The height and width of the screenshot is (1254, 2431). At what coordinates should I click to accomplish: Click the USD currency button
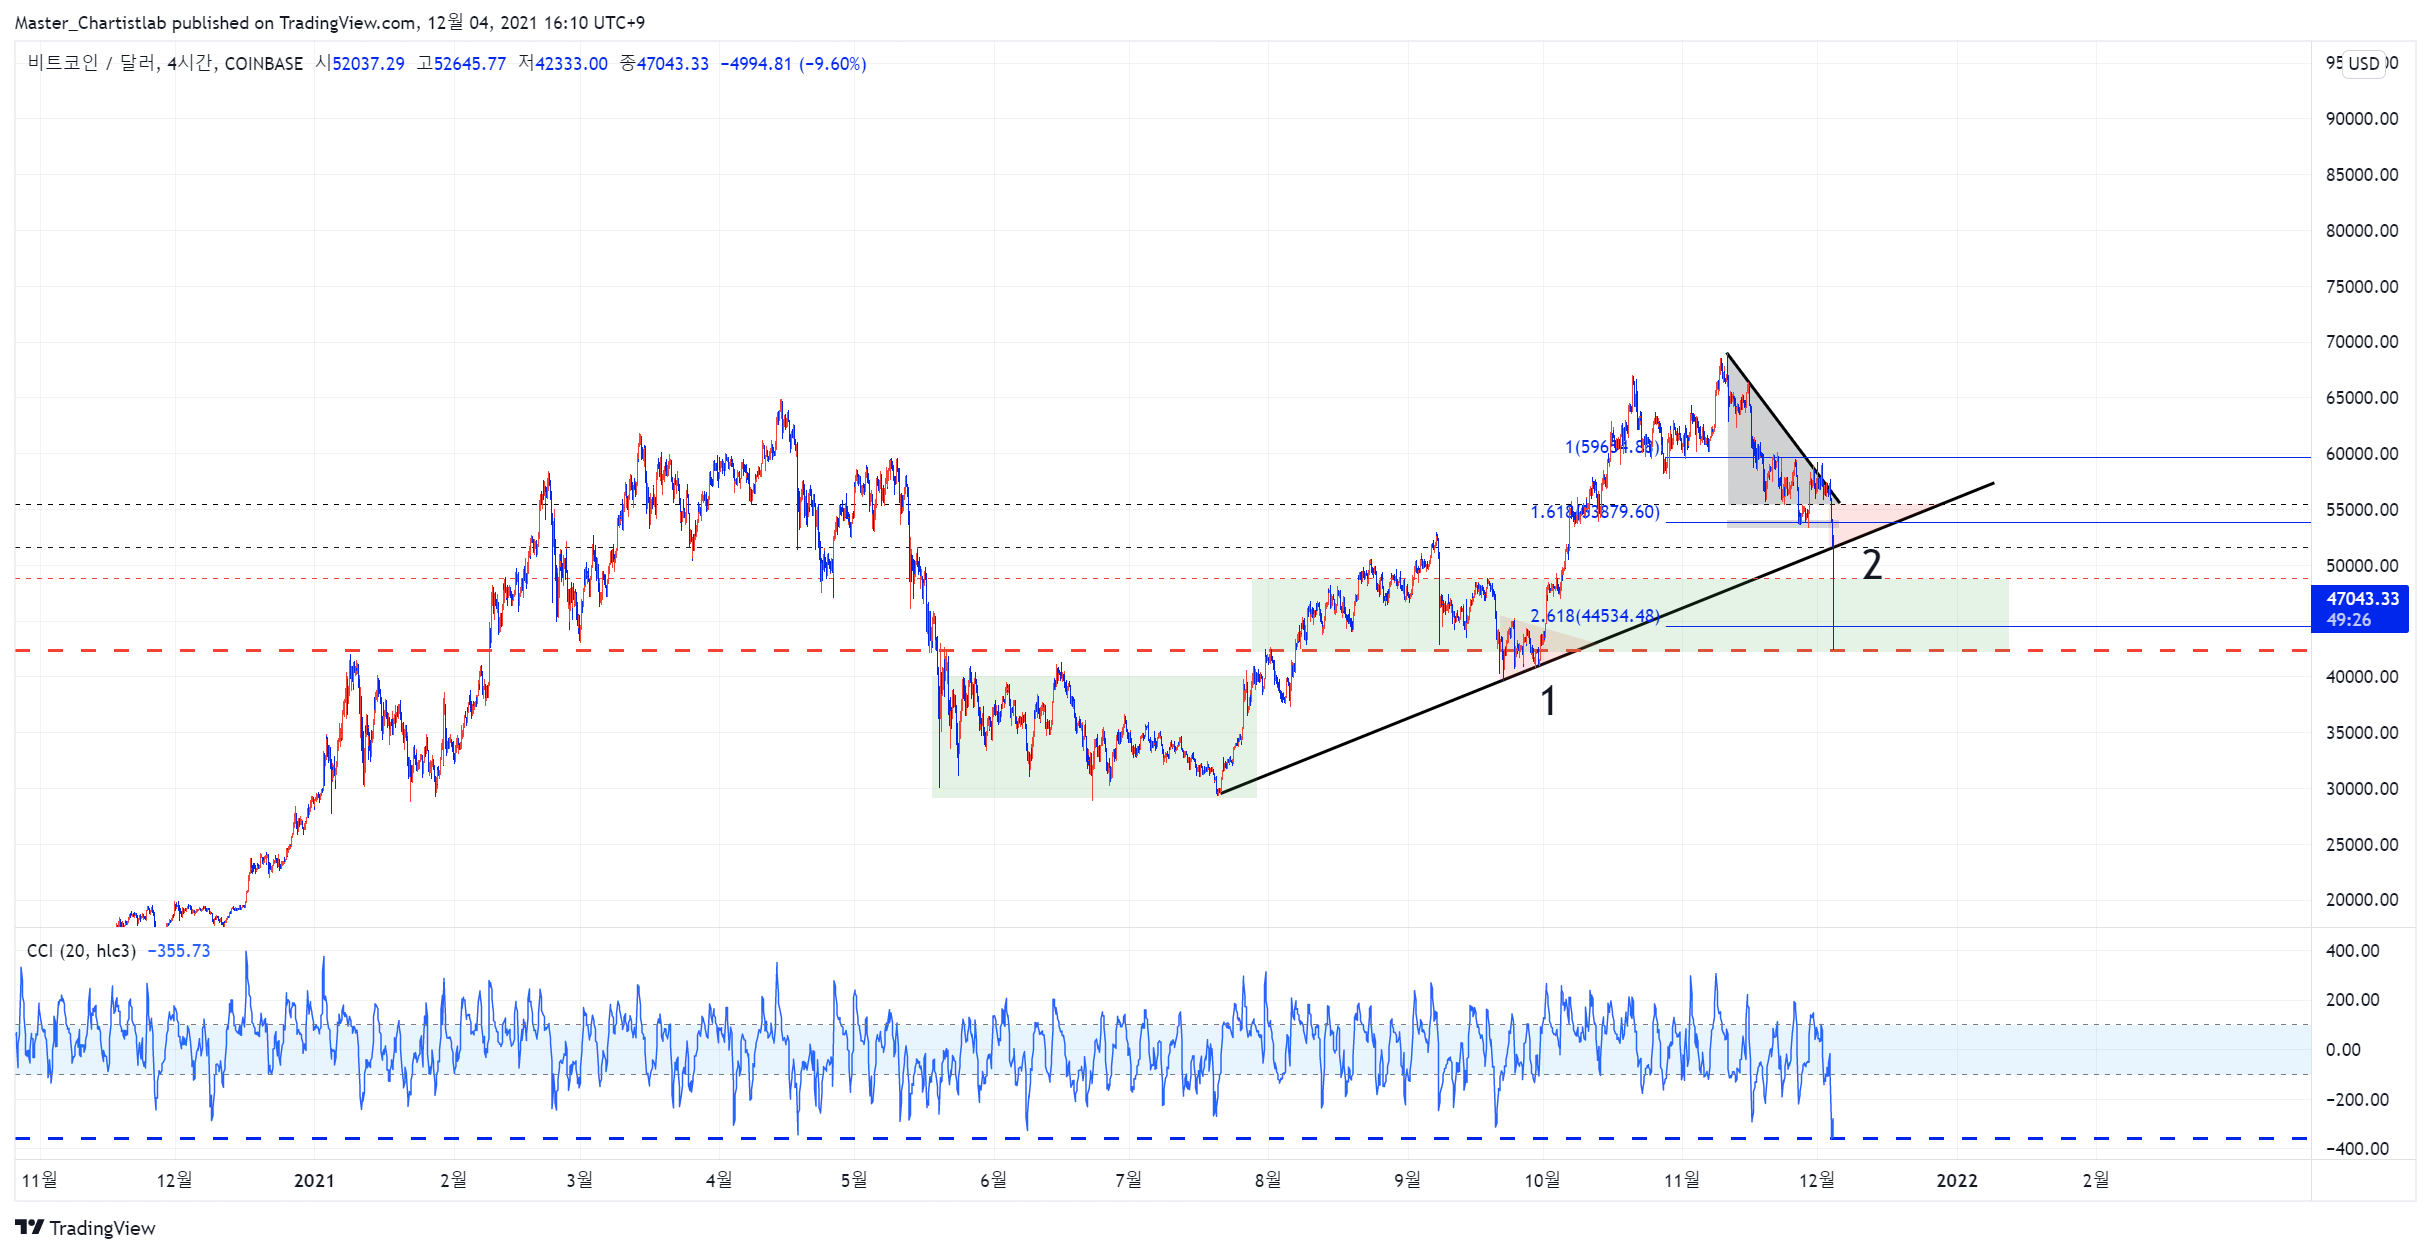point(2364,63)
